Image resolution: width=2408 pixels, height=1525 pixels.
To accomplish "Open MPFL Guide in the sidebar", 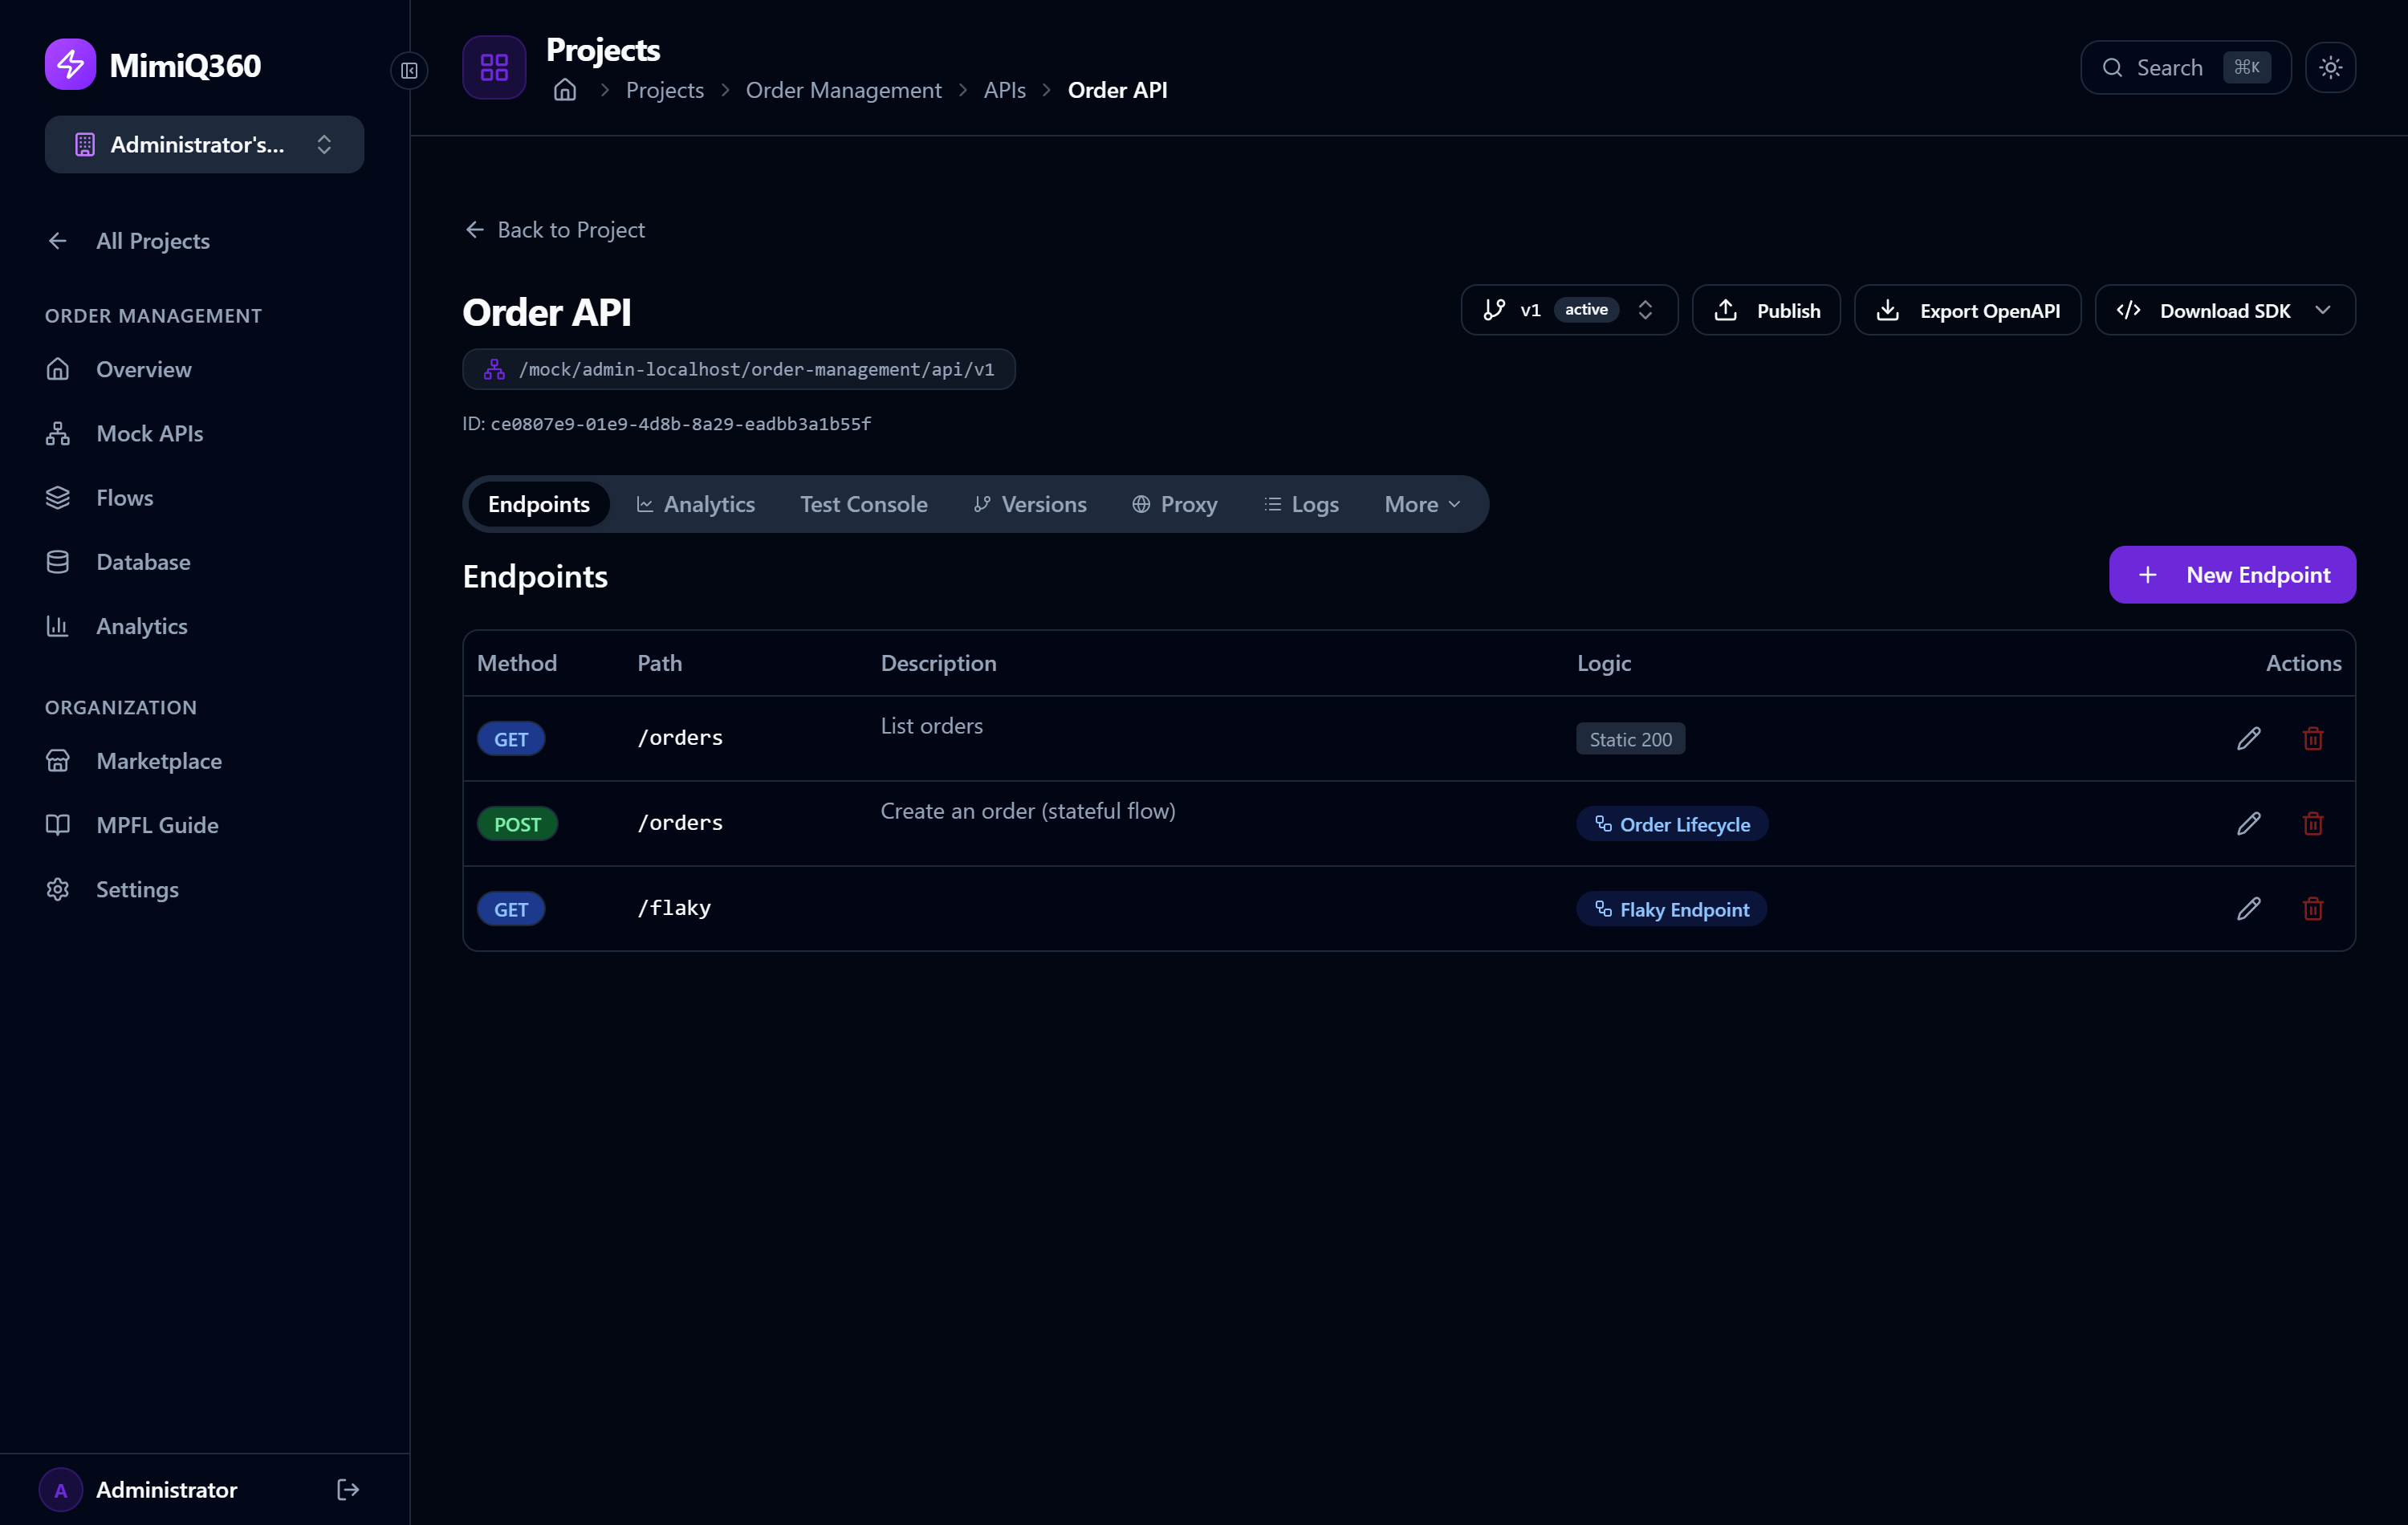I will click(x=204, y=824).
